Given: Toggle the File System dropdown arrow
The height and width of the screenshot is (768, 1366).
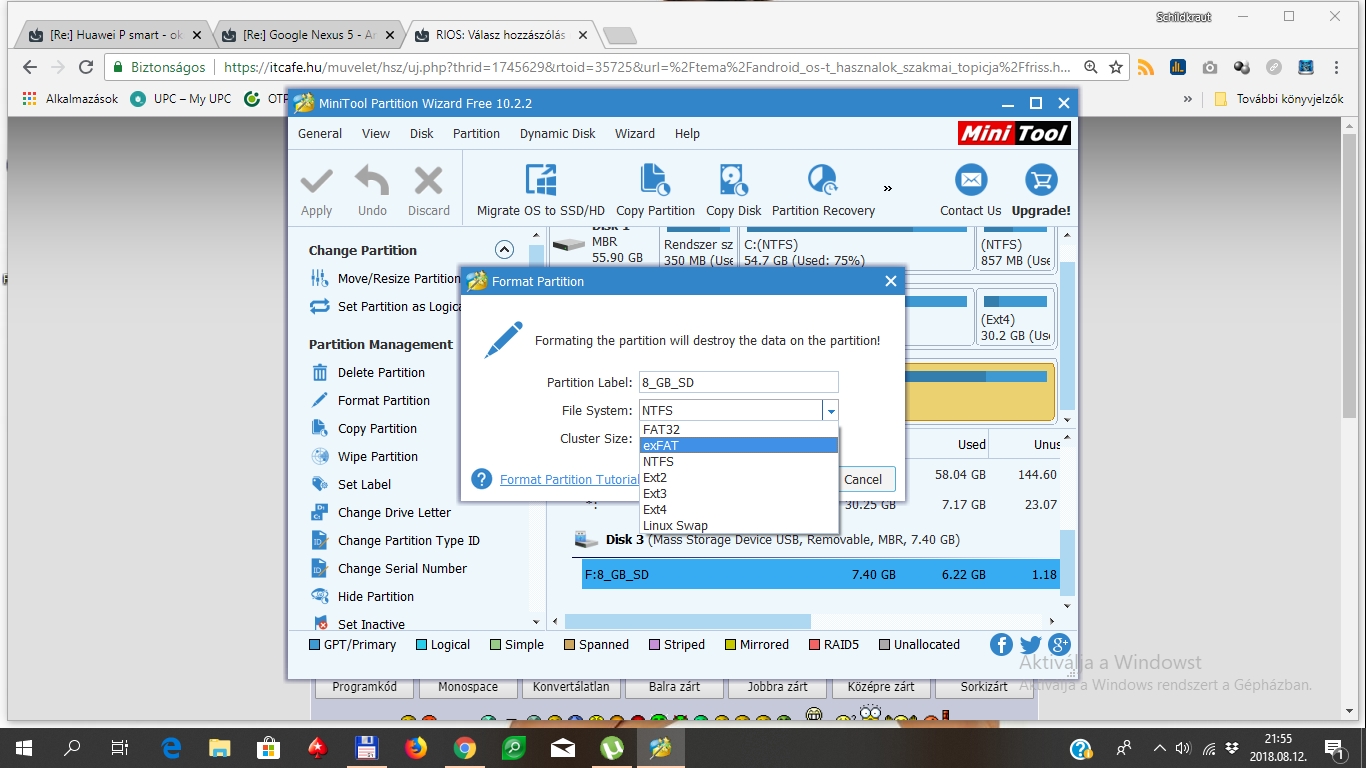Looking at the screenshot, I should click(830, 411).
